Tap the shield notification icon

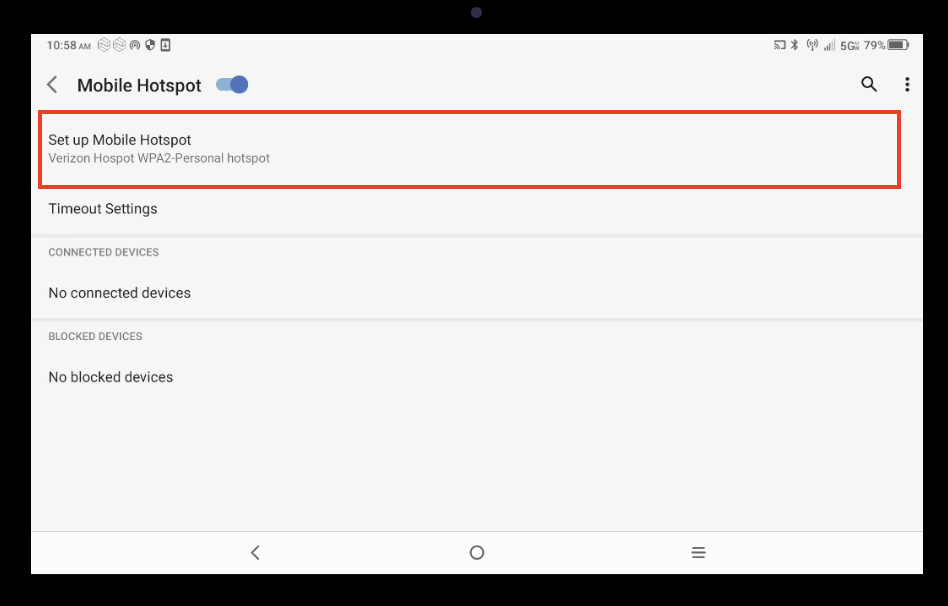(x=150, y=45)
